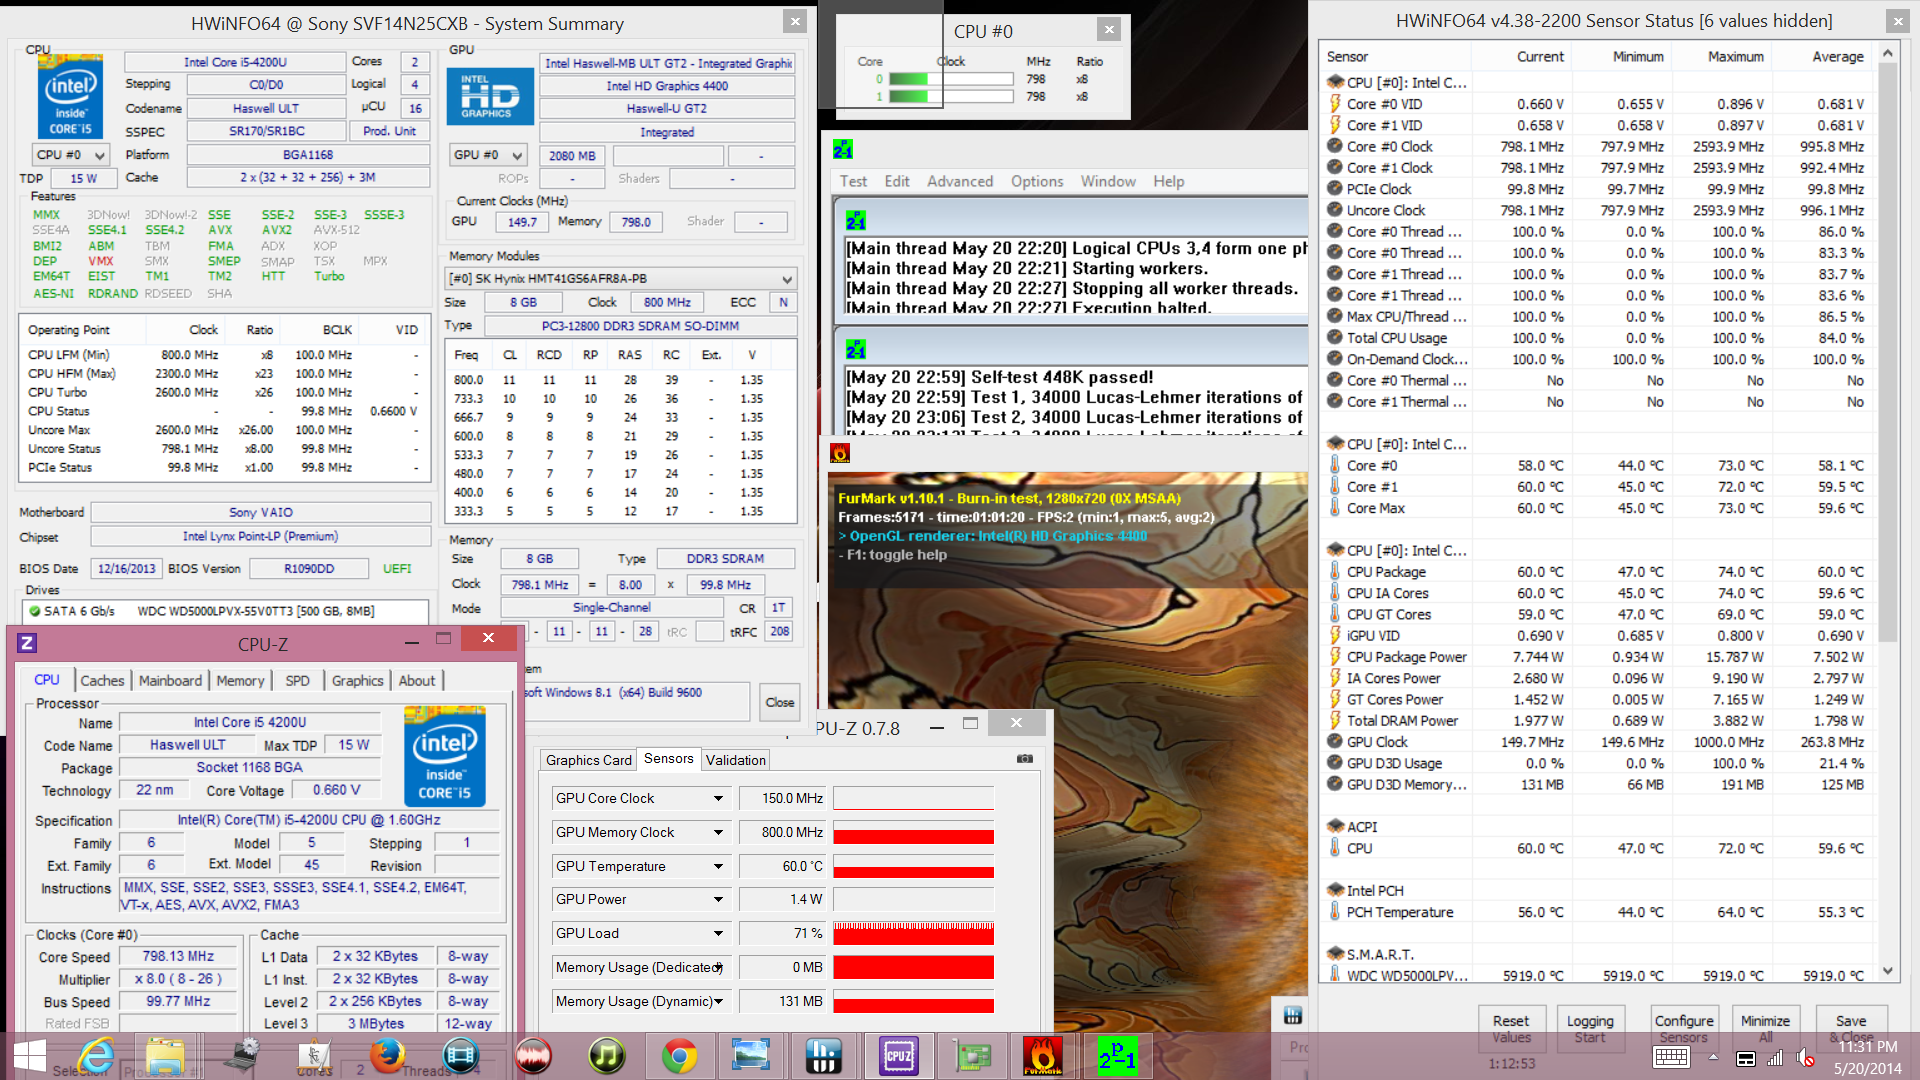Image resolution: width=1920 pixels, height=1080 pixels.
Task: Switch to GPU-Z via taskbar graphics card icon
Action: coord(970,1056)
